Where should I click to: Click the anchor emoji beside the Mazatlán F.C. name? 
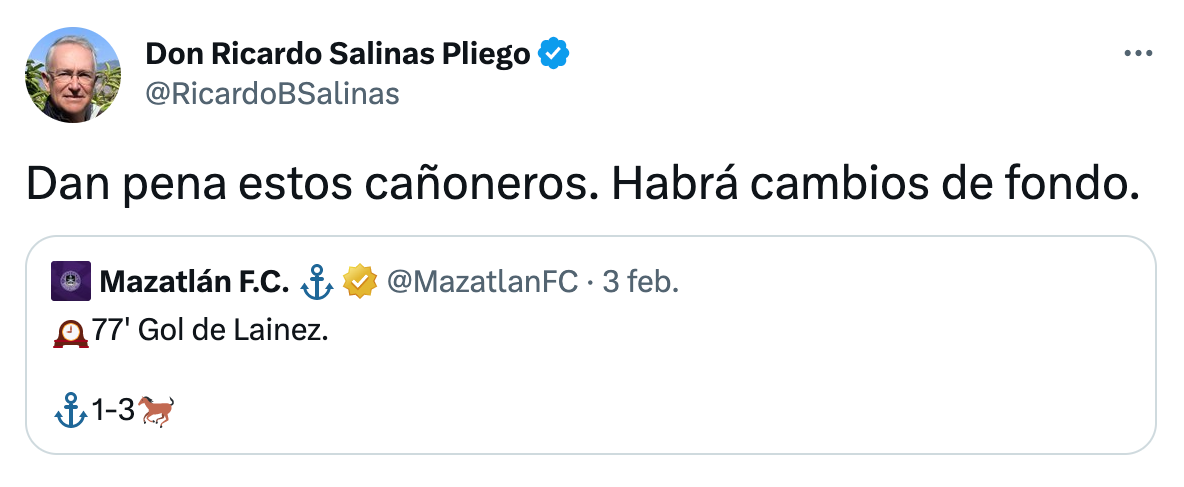[315, 283]
